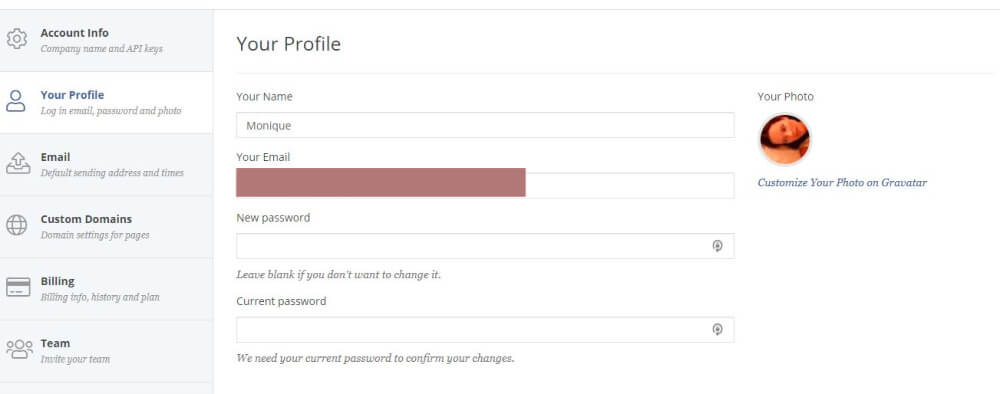Click inside the Your Email field
1000x394 pixels.
pyautogui.click(x=485, y=185)
